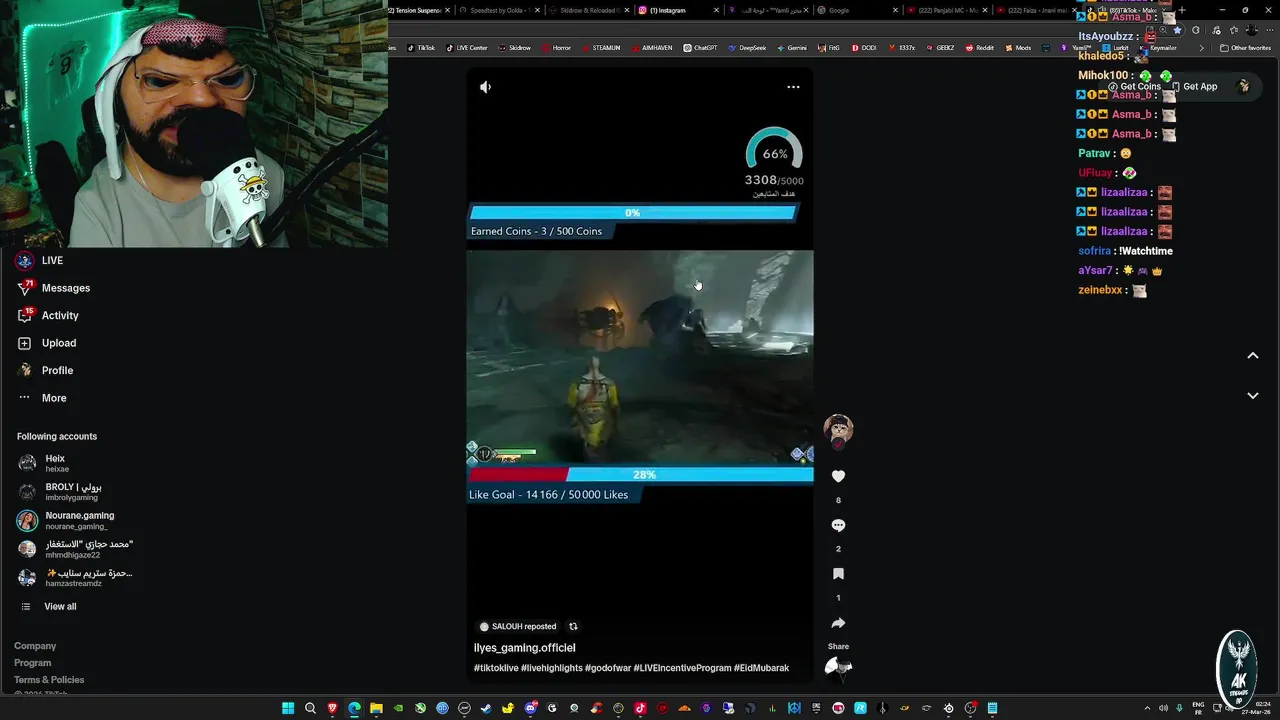
Task: Open Steam from the taskbar
Action: coord(486,708)
